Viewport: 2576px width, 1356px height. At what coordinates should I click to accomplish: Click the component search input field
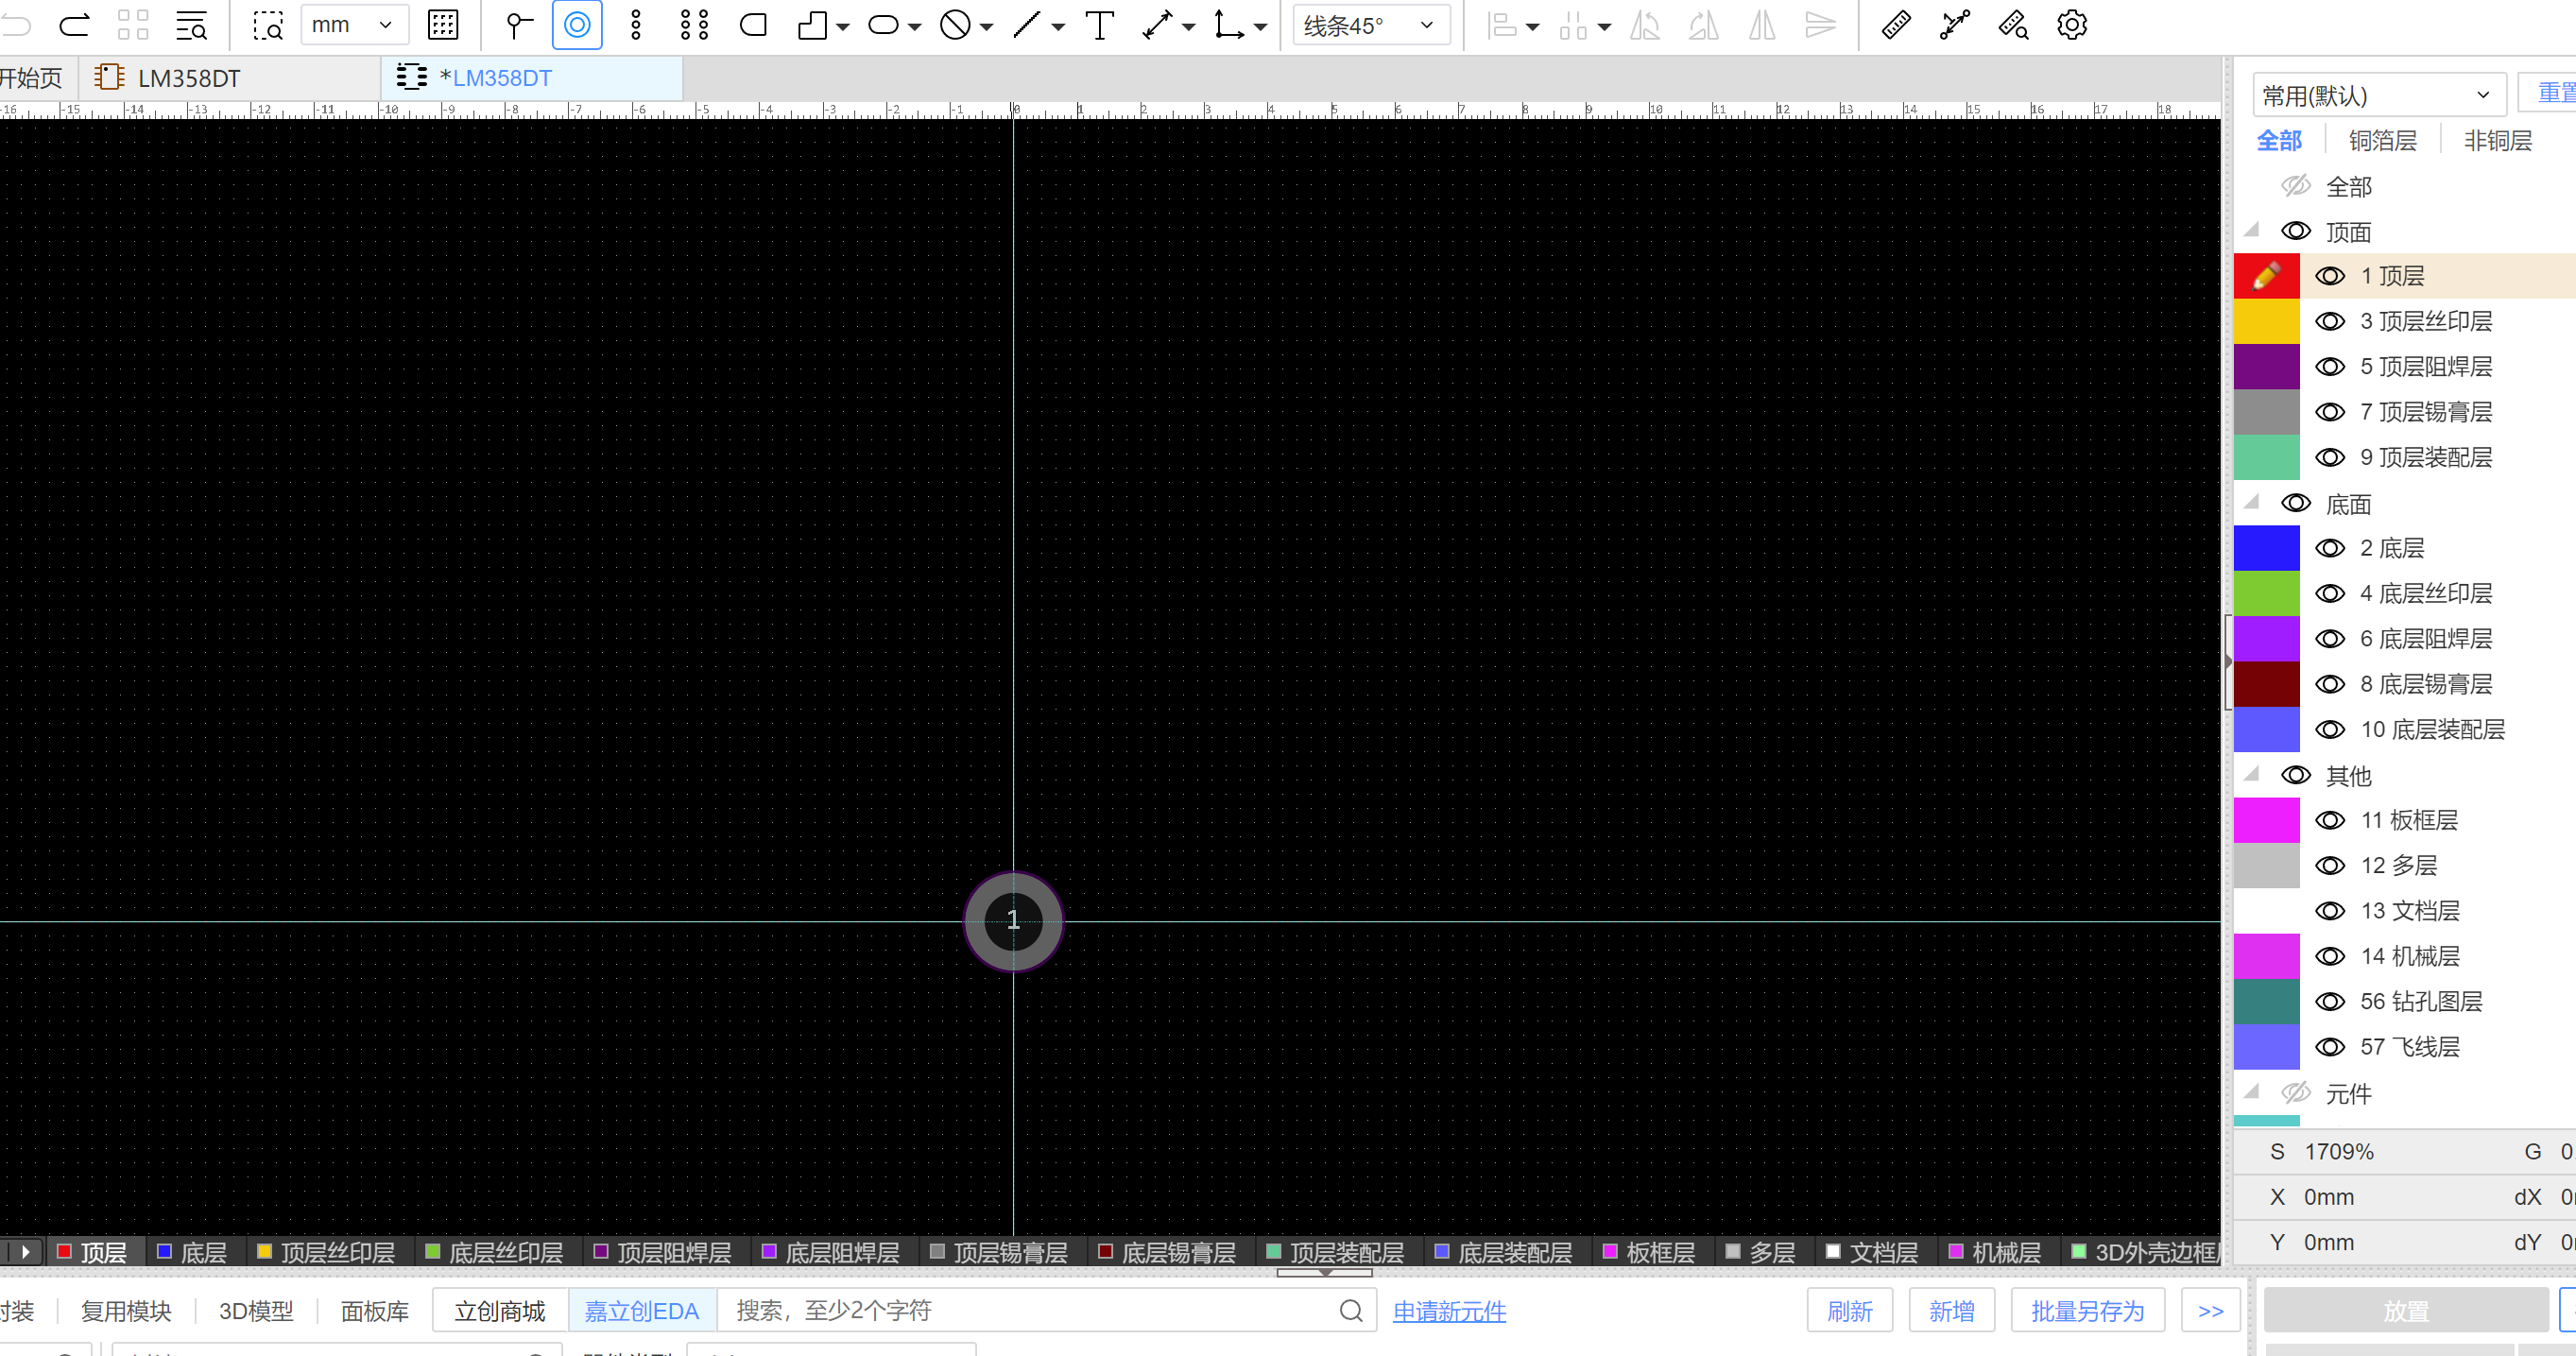point(1030,1311)
